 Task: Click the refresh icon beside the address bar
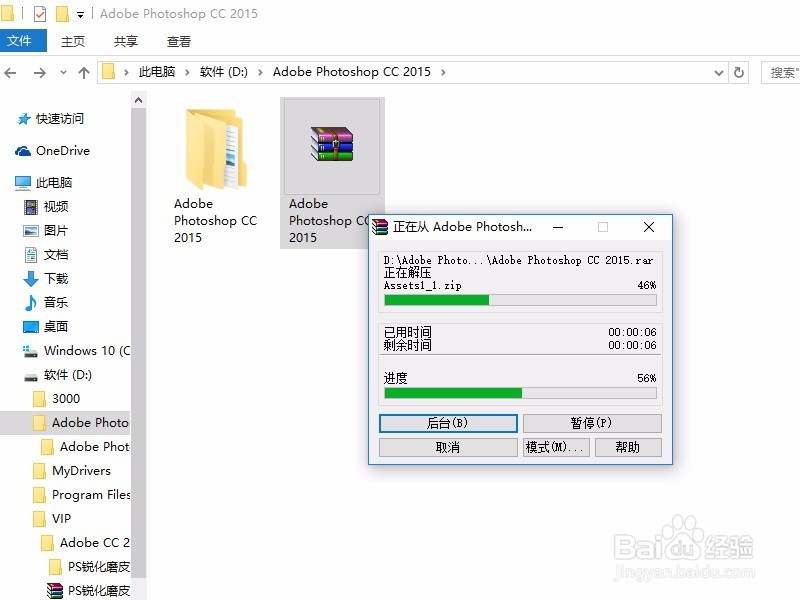click(739, 71)
